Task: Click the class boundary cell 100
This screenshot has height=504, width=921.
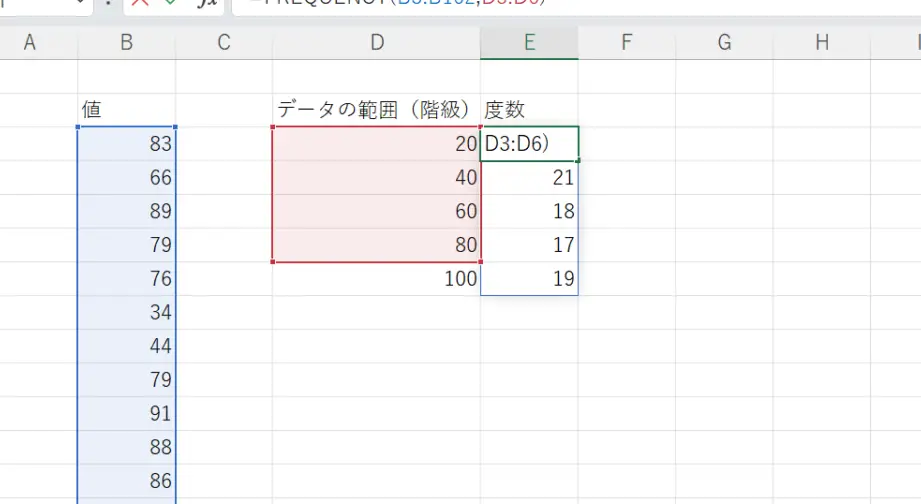Action: (x=377, y=278)
